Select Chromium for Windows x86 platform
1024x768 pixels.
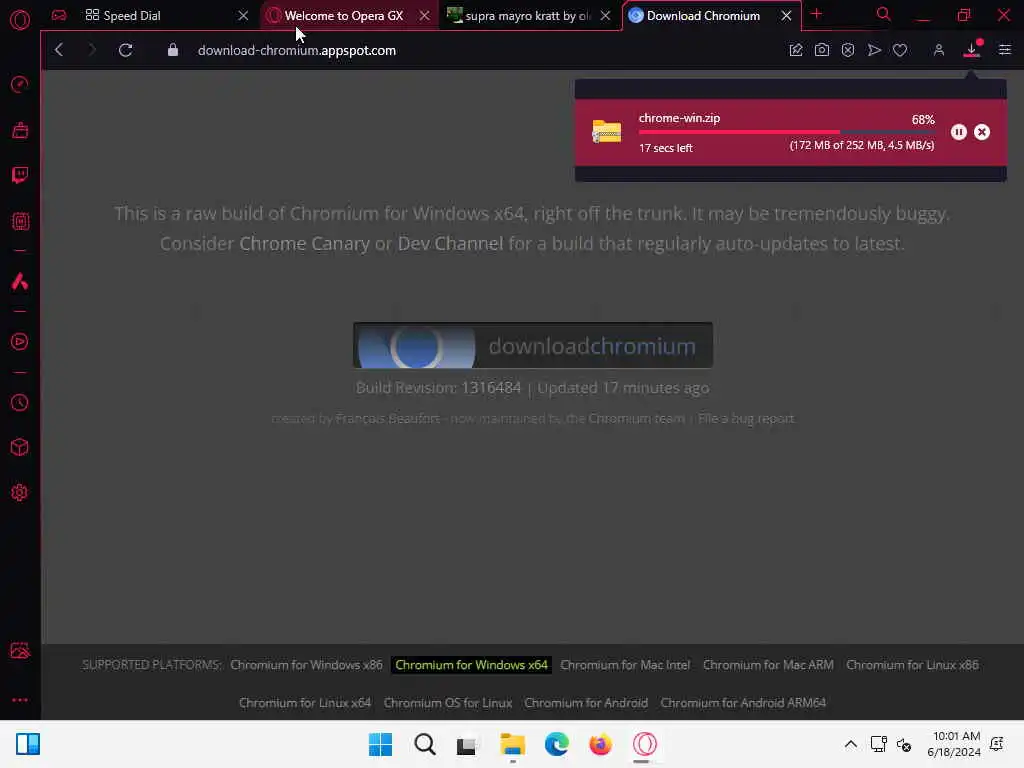pos(306,665)
